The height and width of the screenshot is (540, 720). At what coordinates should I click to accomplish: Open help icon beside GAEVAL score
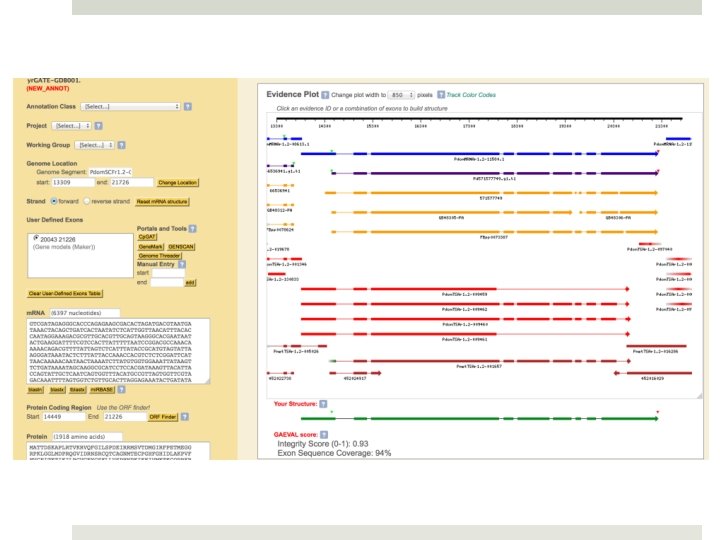(x=324, y=435)
